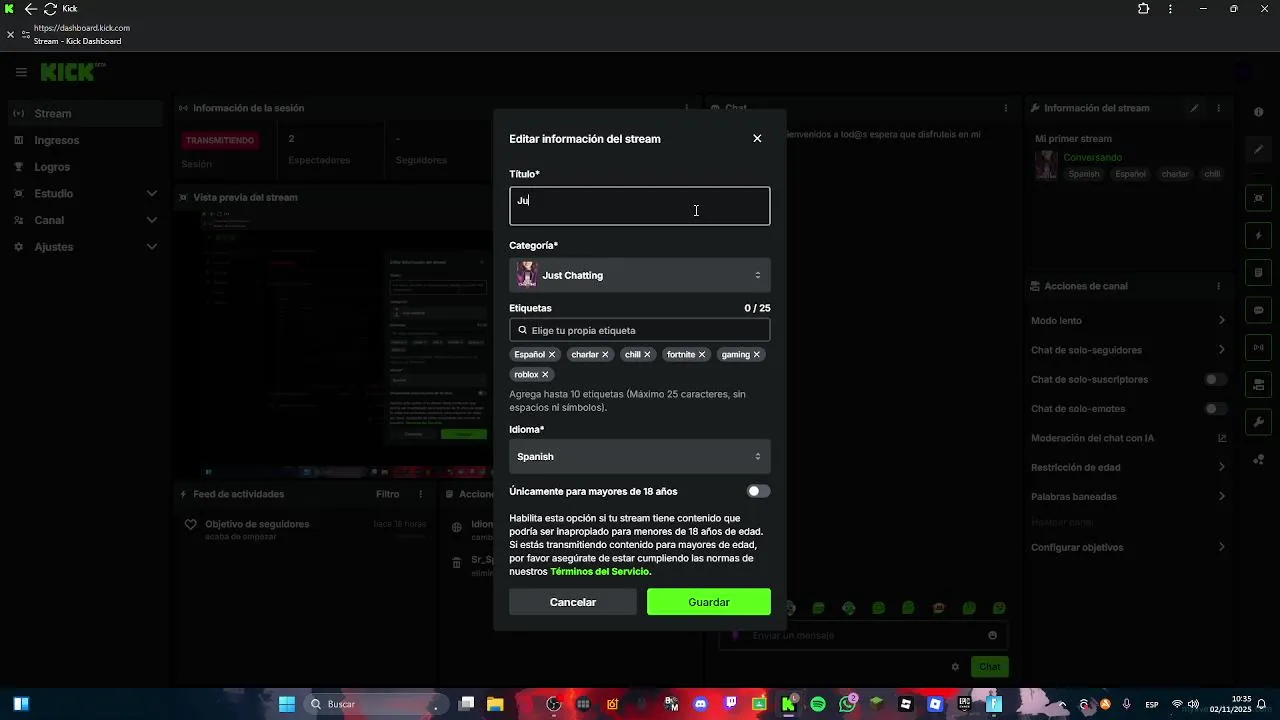The width and height of the screenshot is (1280, 720).
Task: Click the Conversando category link
Action: click(x=1092, y=158)
